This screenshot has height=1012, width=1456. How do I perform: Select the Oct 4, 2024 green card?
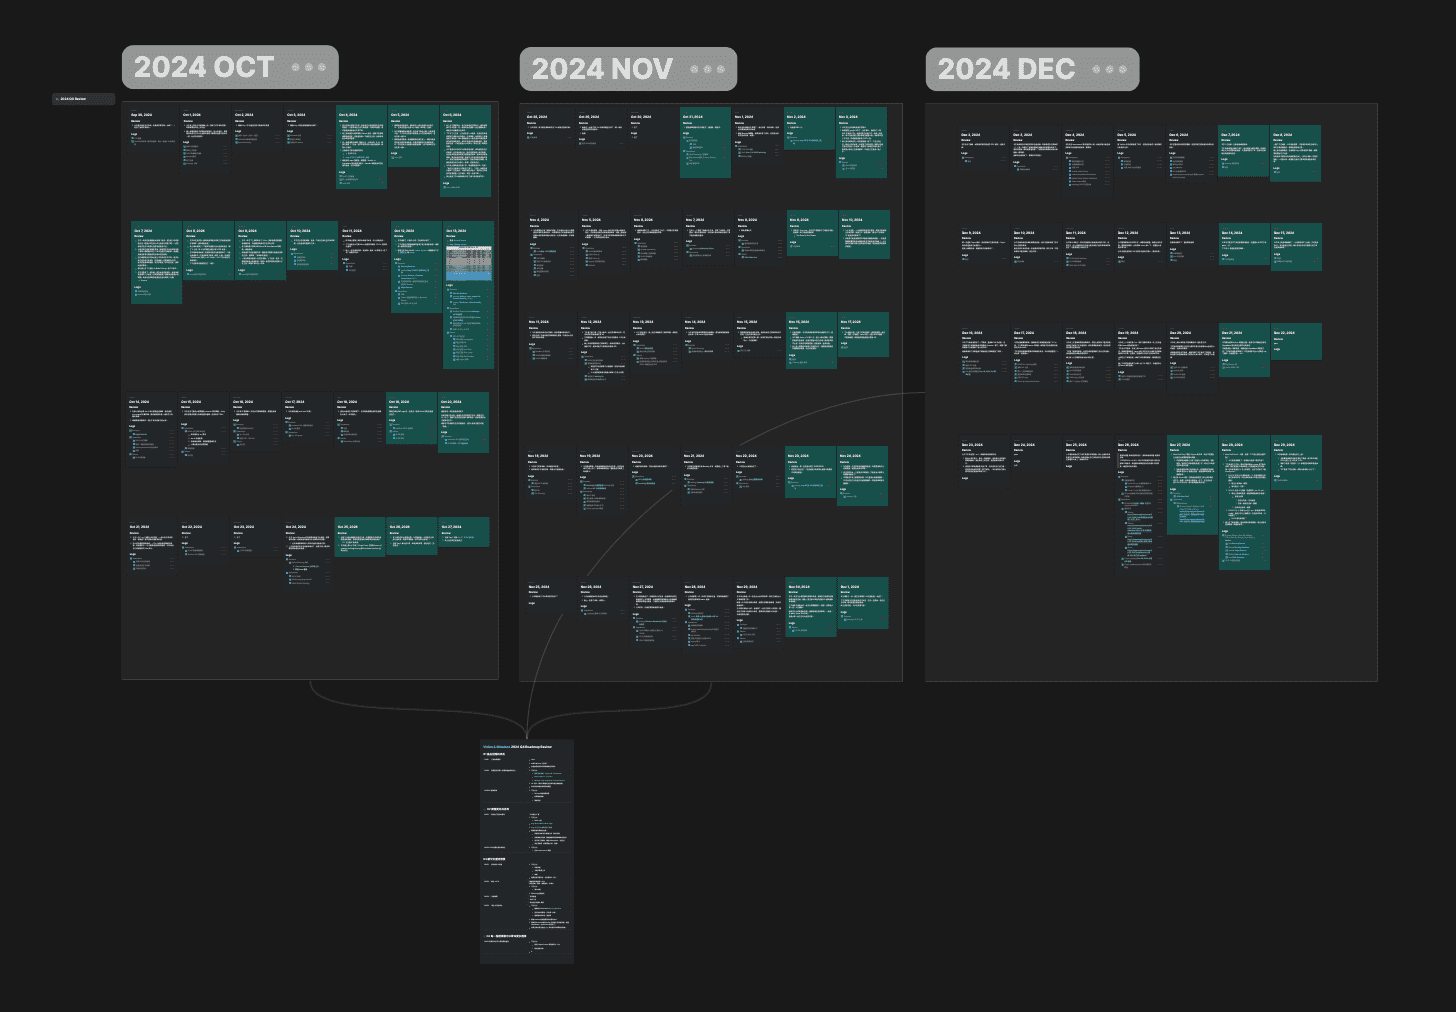coord(361,147)
